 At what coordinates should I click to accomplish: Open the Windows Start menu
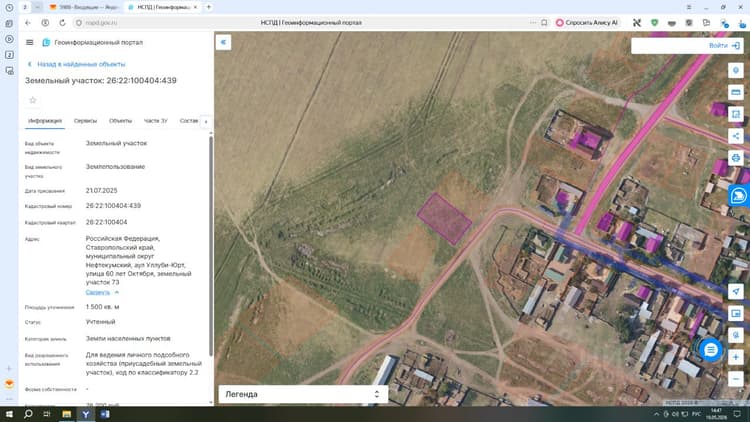tap(9, 414)
